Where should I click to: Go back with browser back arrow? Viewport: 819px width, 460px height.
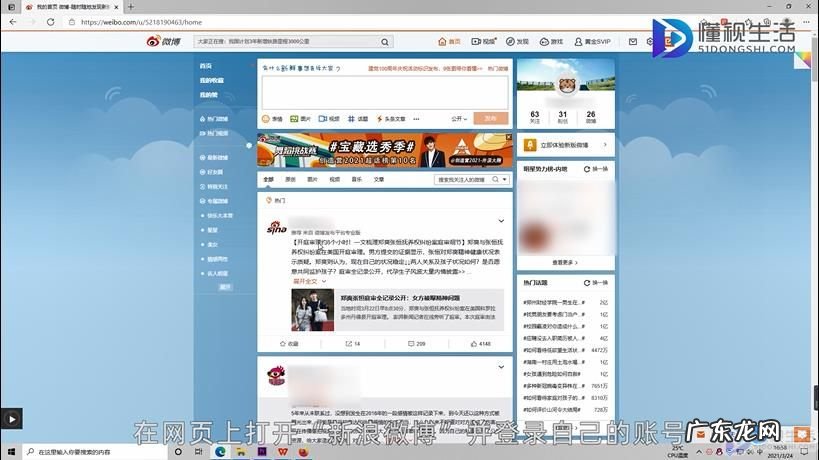click(13, 22)
